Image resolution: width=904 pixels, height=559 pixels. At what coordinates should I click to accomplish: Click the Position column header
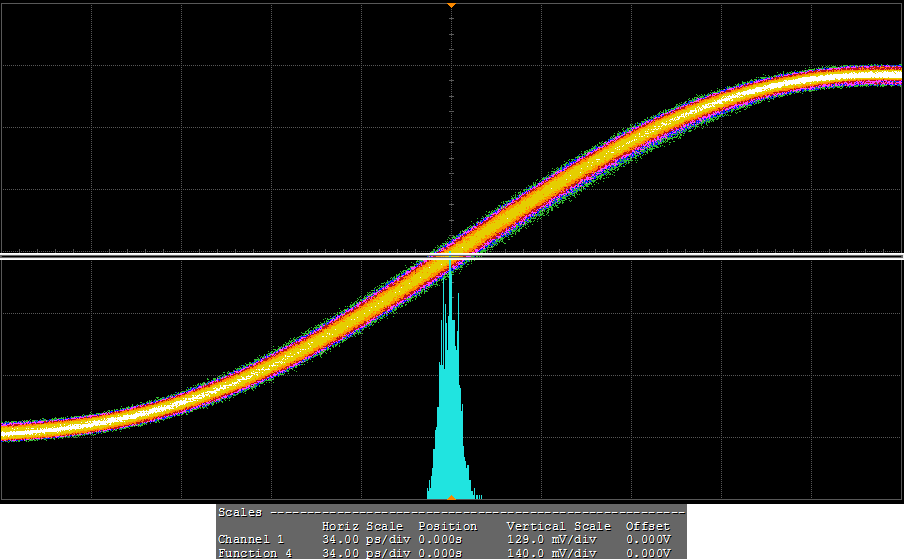pyautogui.click(x=447, y=526)
